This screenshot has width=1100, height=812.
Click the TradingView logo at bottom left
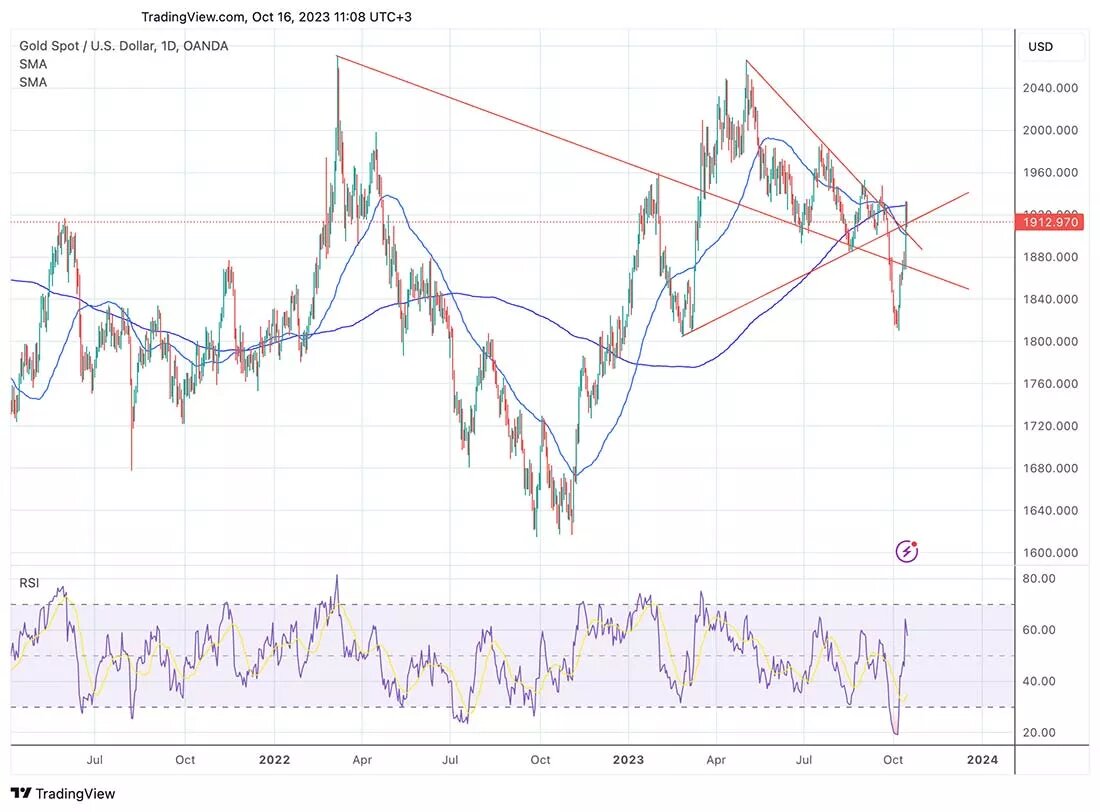click(x=63, y=793)
